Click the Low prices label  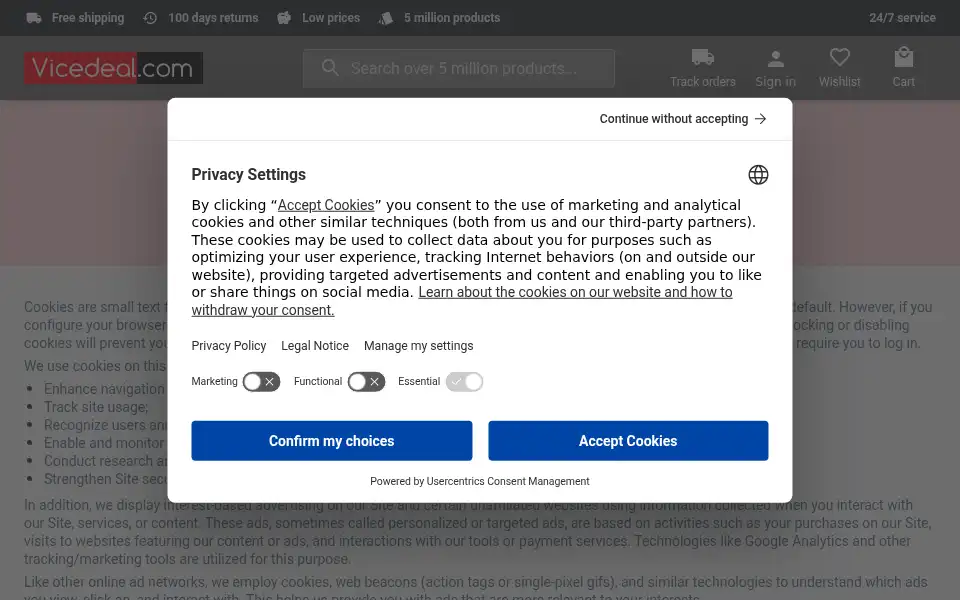331,18
